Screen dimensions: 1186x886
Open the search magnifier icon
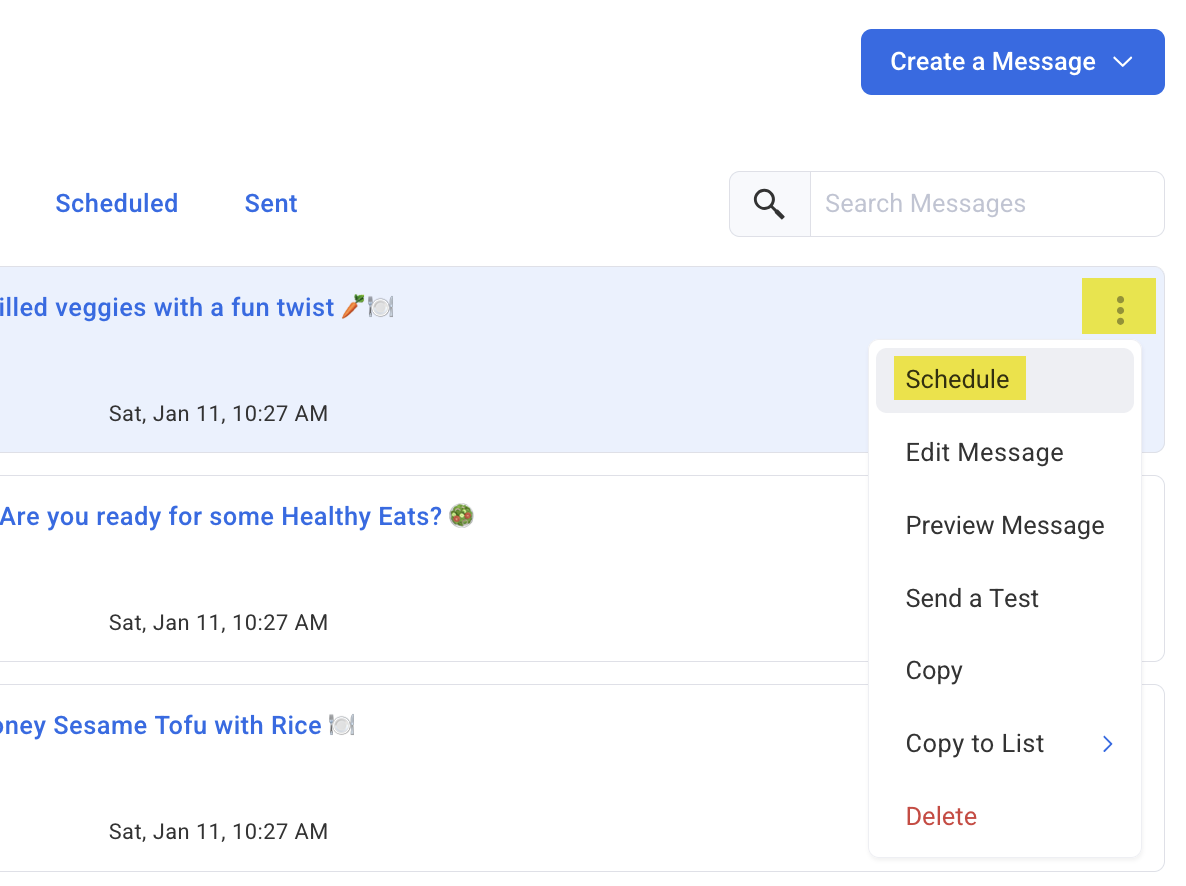click(768, 203)
